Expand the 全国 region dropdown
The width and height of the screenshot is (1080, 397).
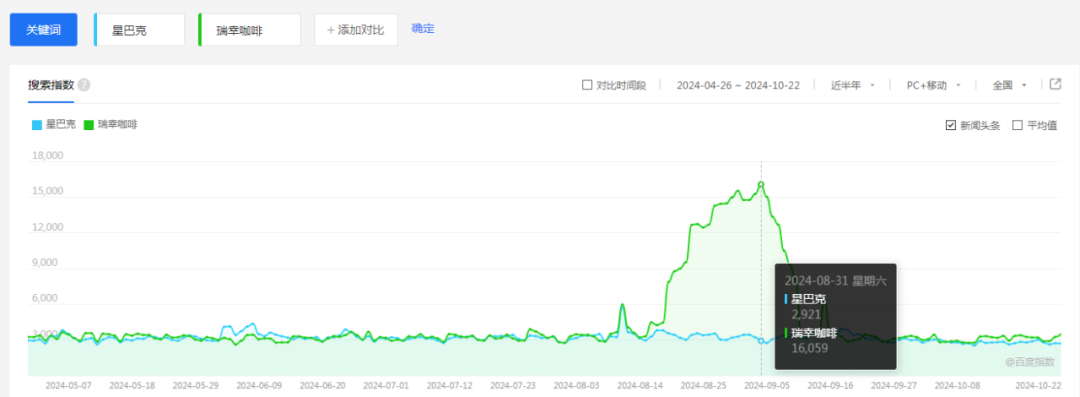(x=1010, y=85)
